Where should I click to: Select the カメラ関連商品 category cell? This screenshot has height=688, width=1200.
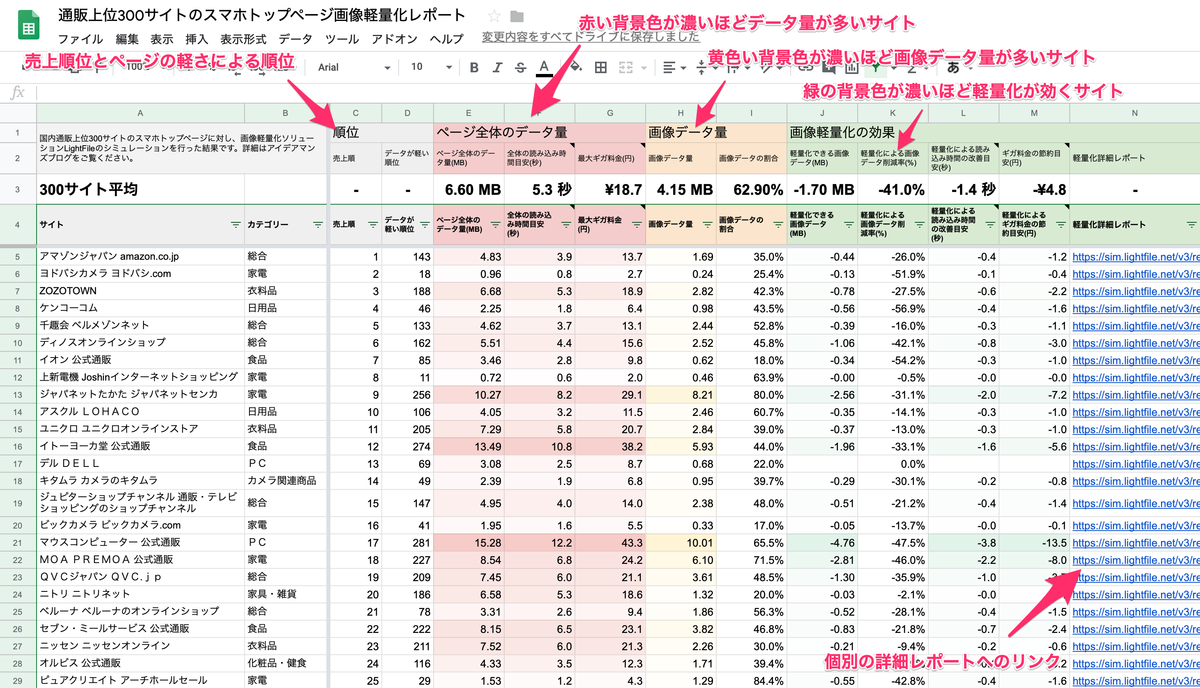click(285, 480)
